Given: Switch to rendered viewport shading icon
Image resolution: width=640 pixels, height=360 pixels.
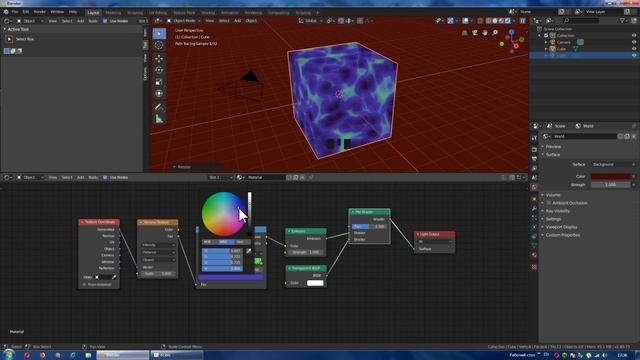Looking at the screenshot, I should (x=508, y=20).
